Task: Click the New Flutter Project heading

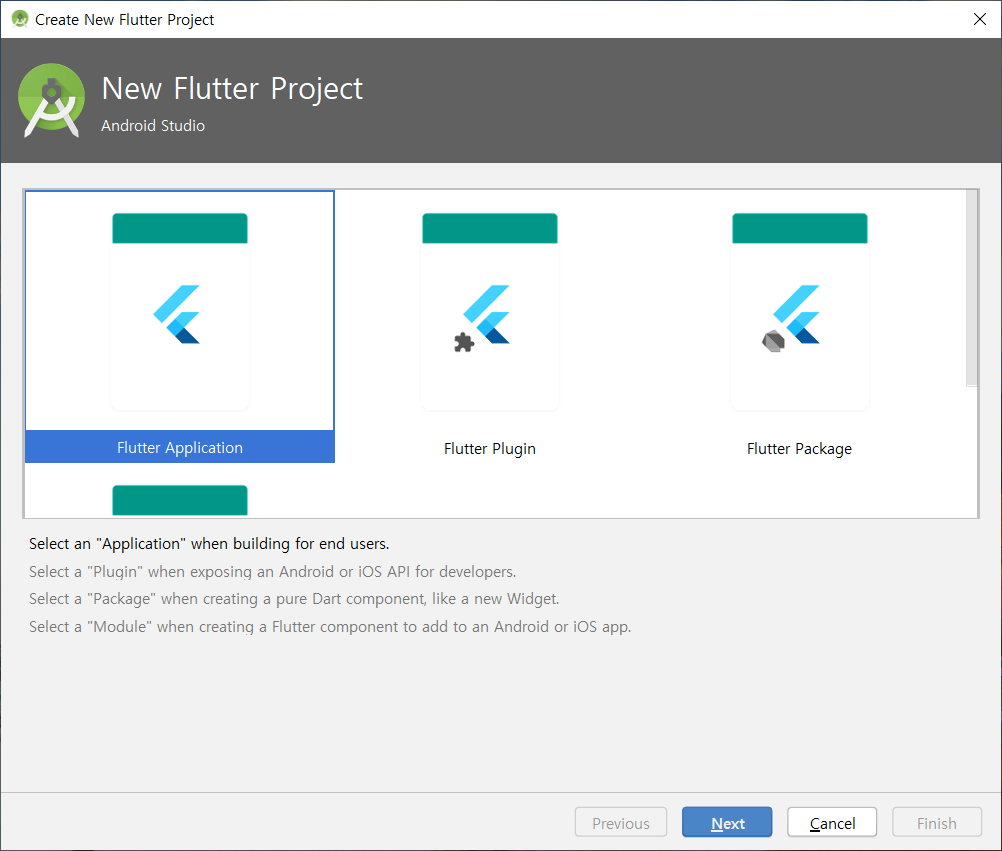Action: tap(232, 88)
